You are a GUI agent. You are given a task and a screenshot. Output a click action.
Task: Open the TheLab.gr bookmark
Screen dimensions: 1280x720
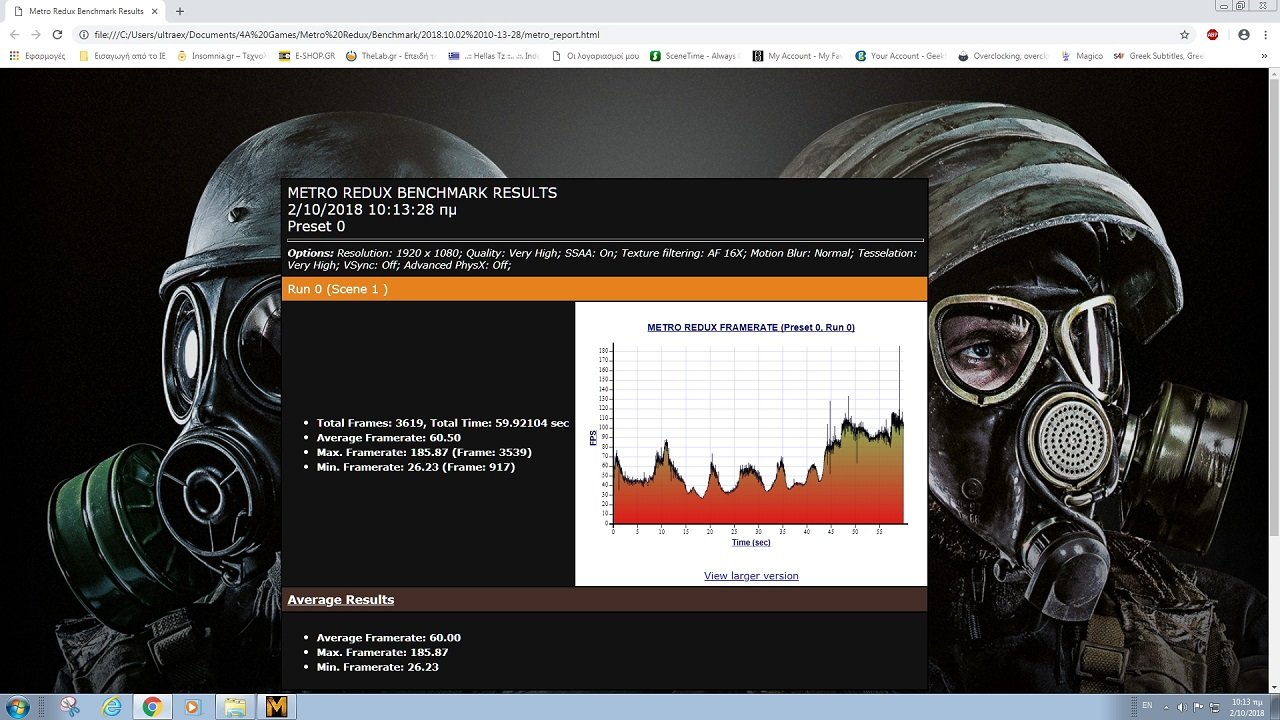click(x=390, y=56)
